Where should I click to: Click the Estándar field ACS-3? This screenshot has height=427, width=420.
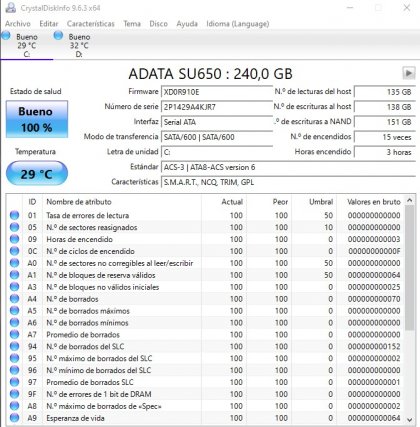pos(288,167)
